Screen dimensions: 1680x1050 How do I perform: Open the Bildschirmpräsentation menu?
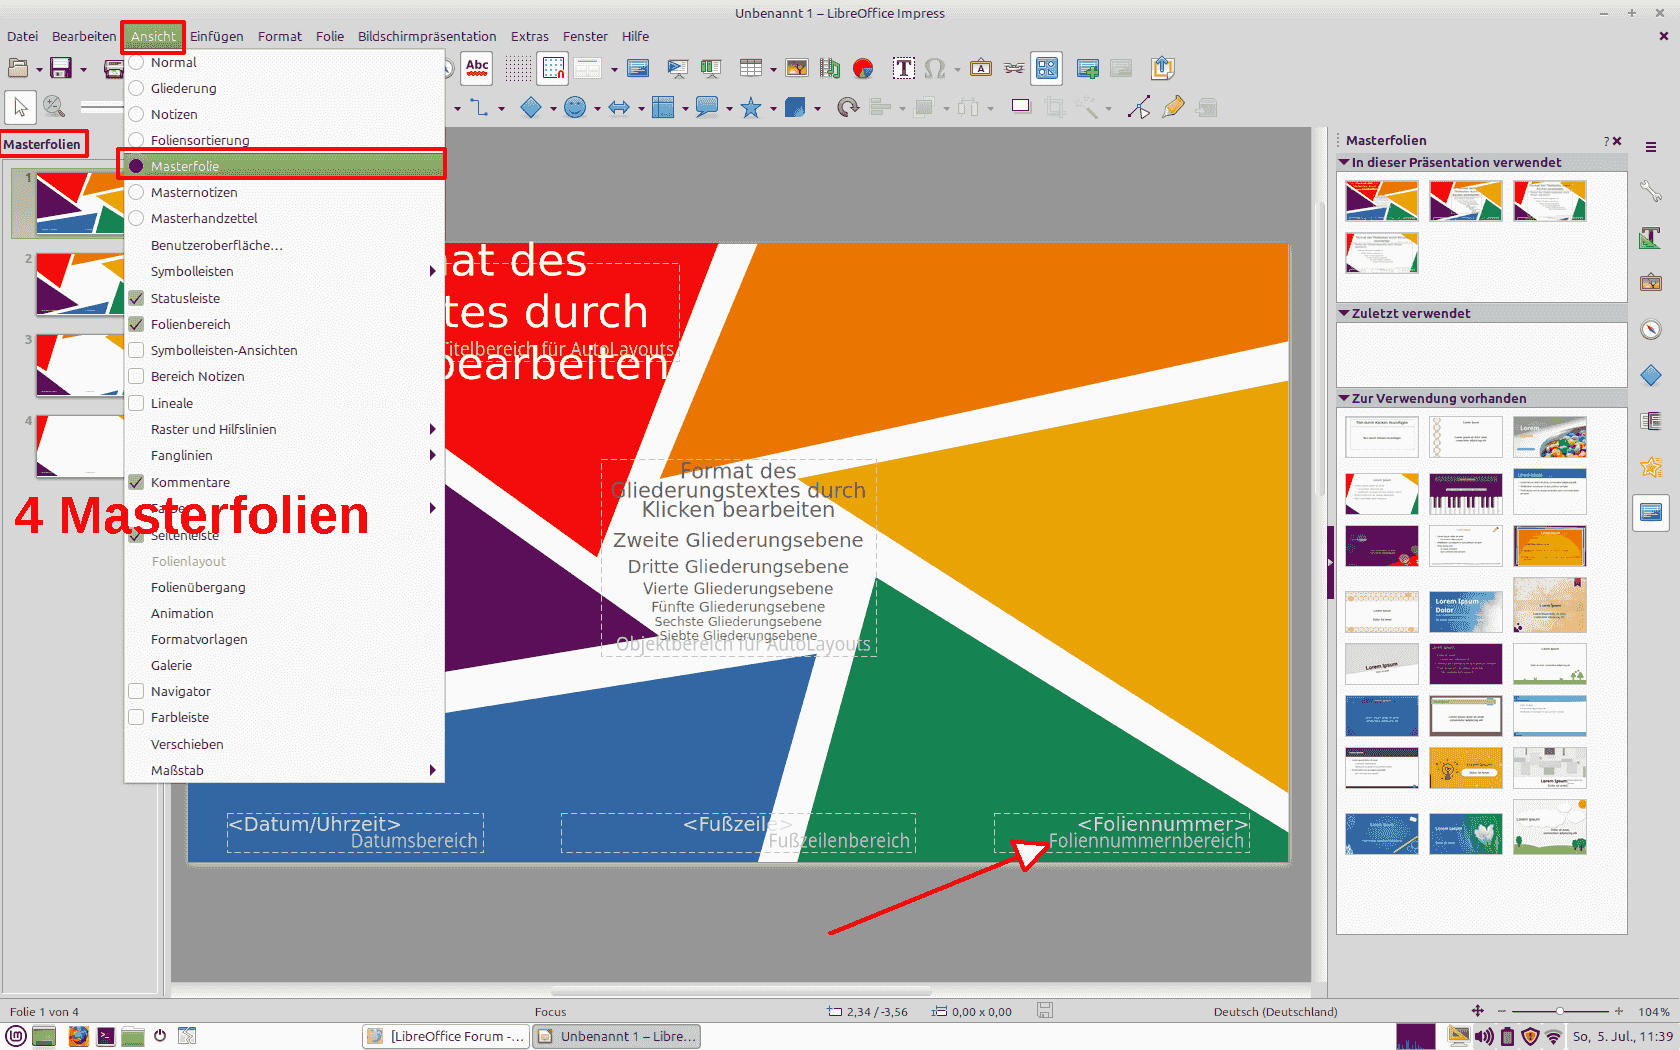(427, 36)
